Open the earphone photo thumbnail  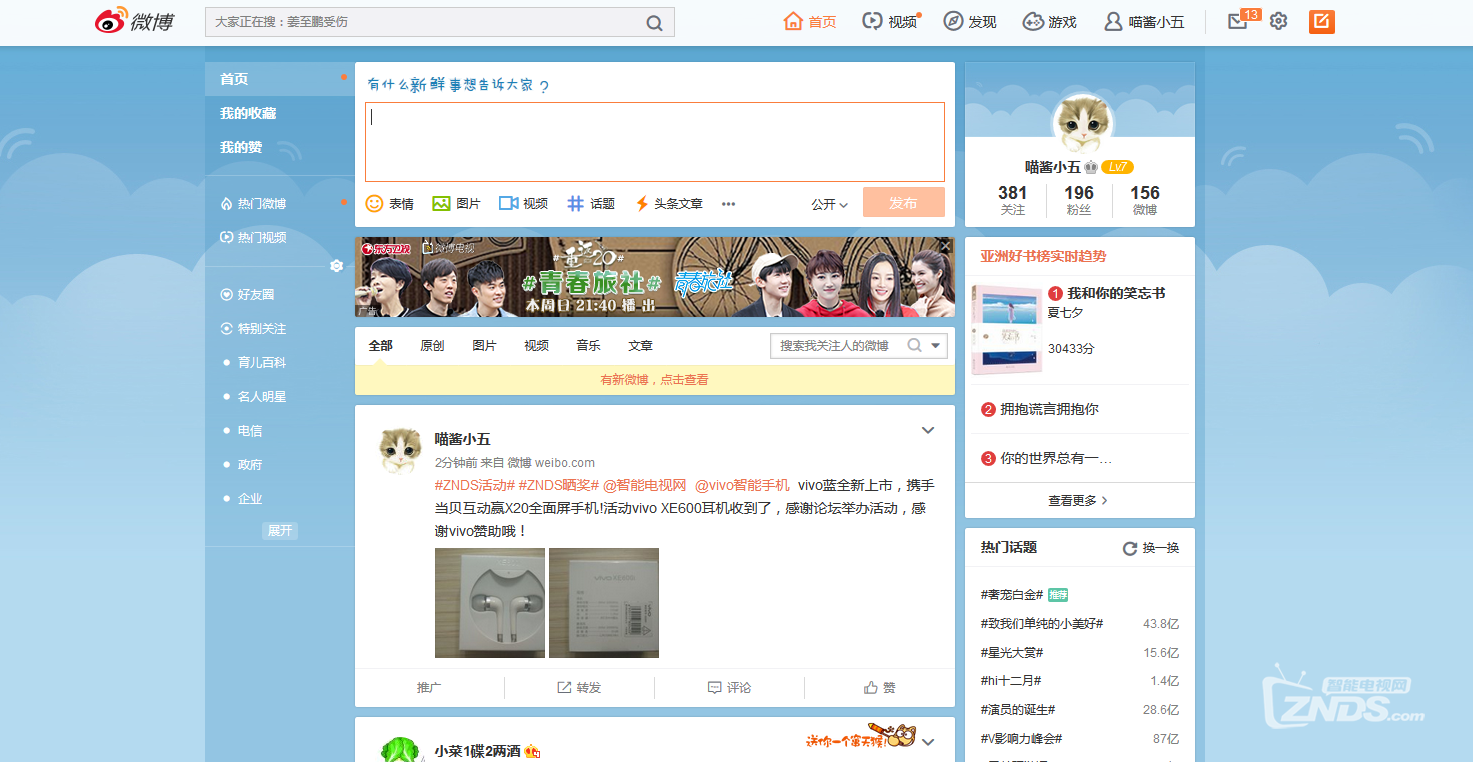click(x=490, y=603)
